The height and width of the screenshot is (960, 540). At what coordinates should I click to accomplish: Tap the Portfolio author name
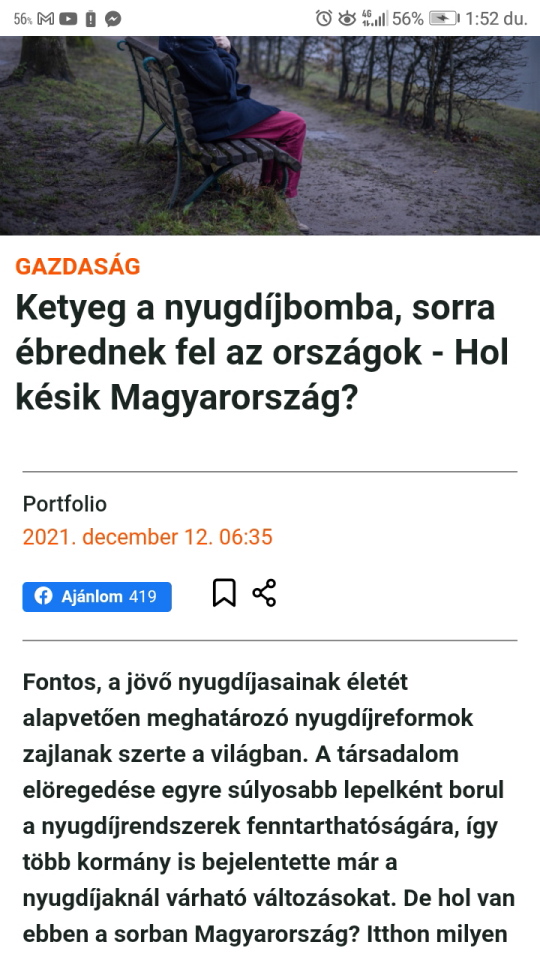tap(65, 504)
